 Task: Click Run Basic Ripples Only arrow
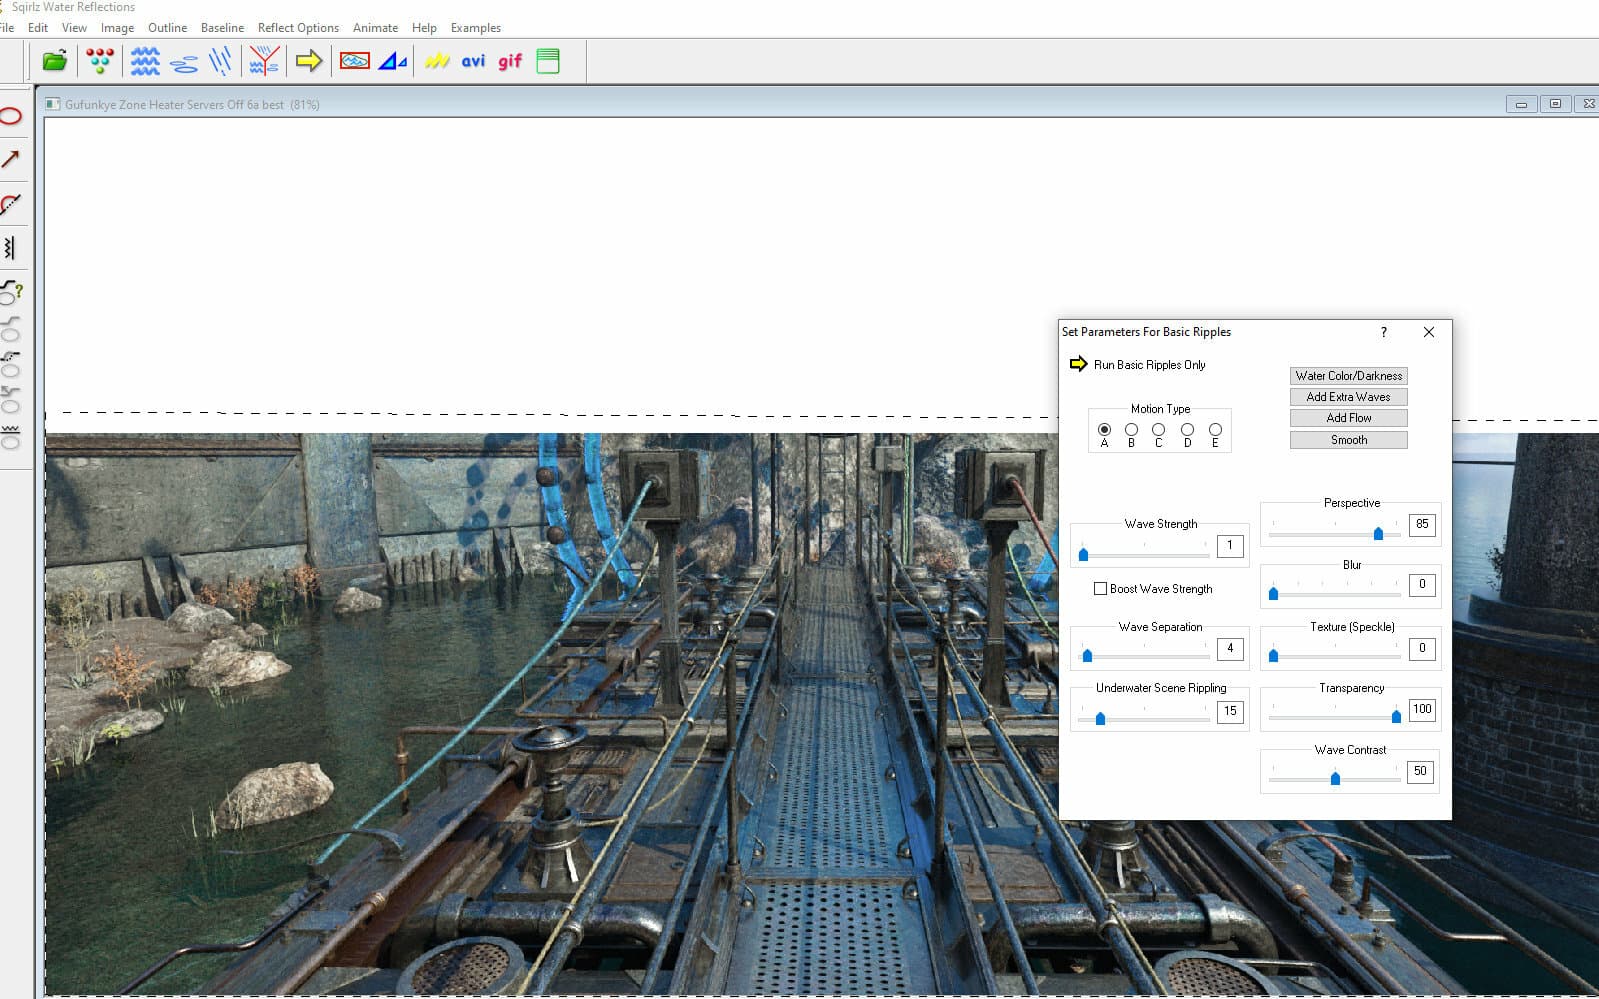[1078, 364]
